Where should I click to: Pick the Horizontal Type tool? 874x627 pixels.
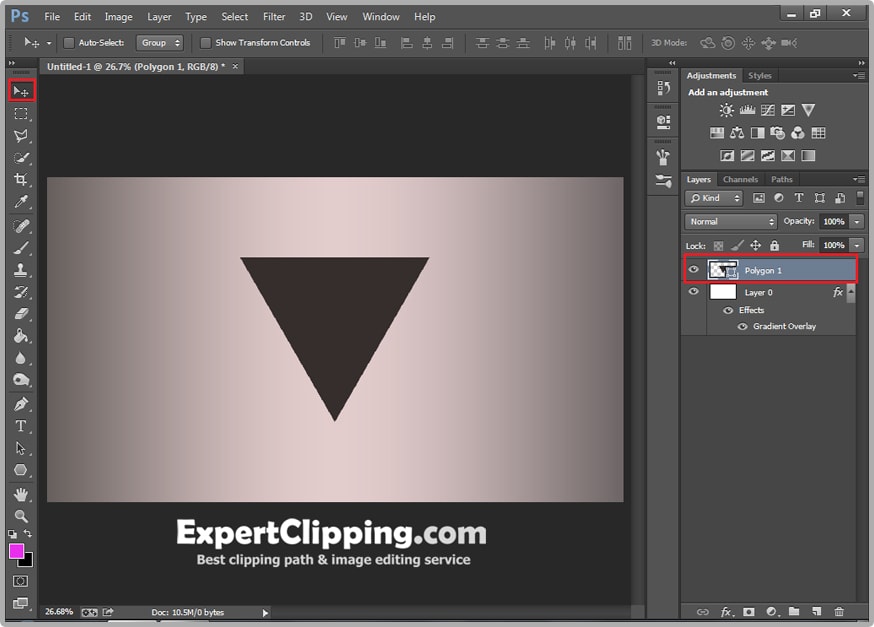click(x=20, y=426)
